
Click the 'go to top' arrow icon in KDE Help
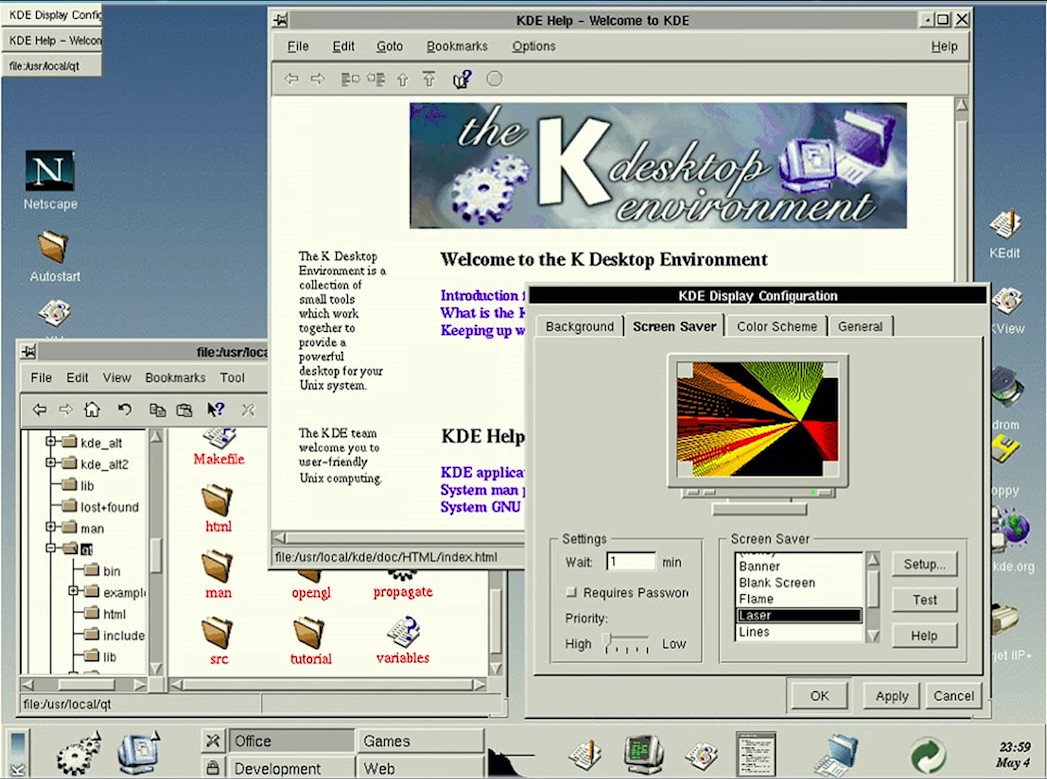[429, 78]
